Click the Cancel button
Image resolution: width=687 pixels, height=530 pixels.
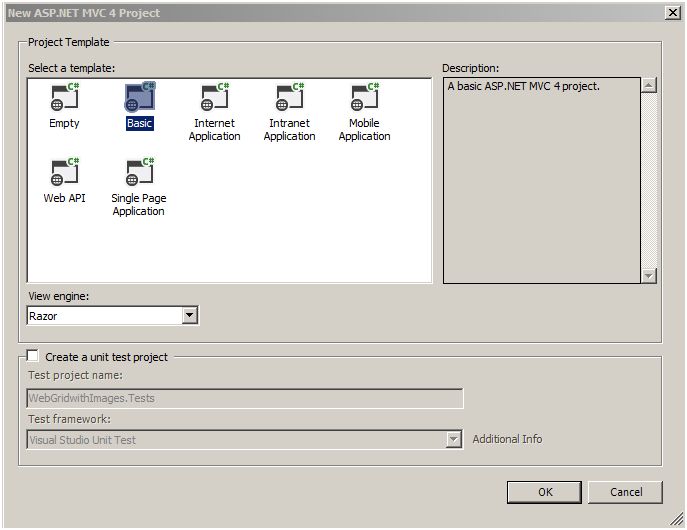626,492
